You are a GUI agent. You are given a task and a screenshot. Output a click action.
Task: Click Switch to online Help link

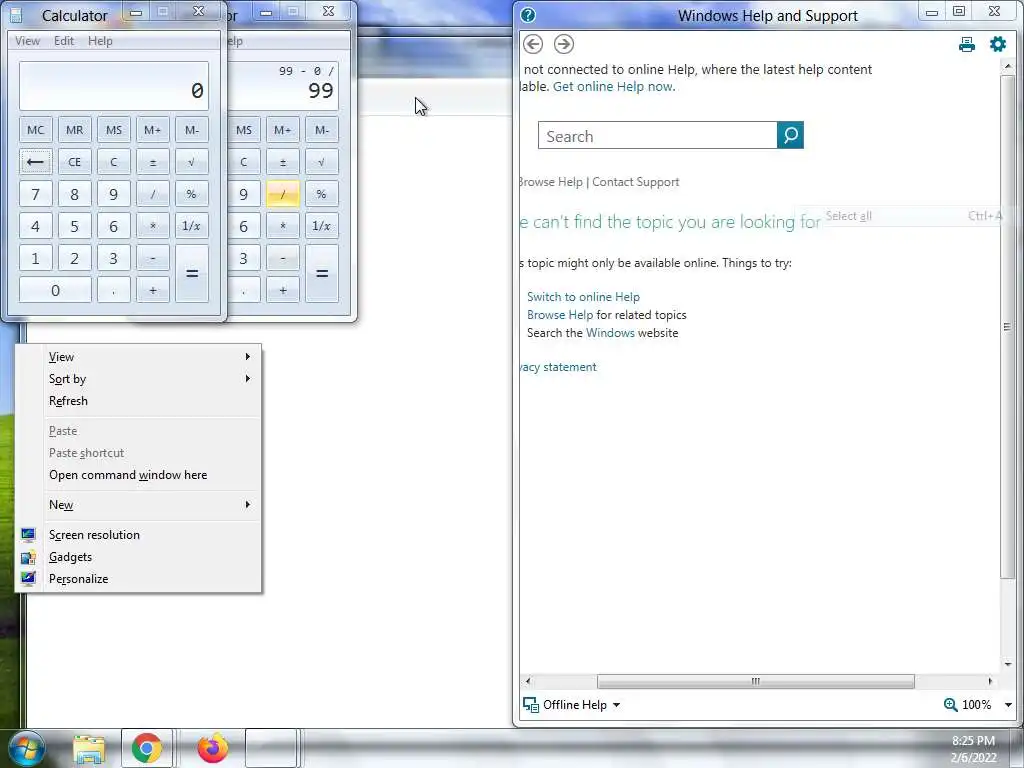pos(583,296)
